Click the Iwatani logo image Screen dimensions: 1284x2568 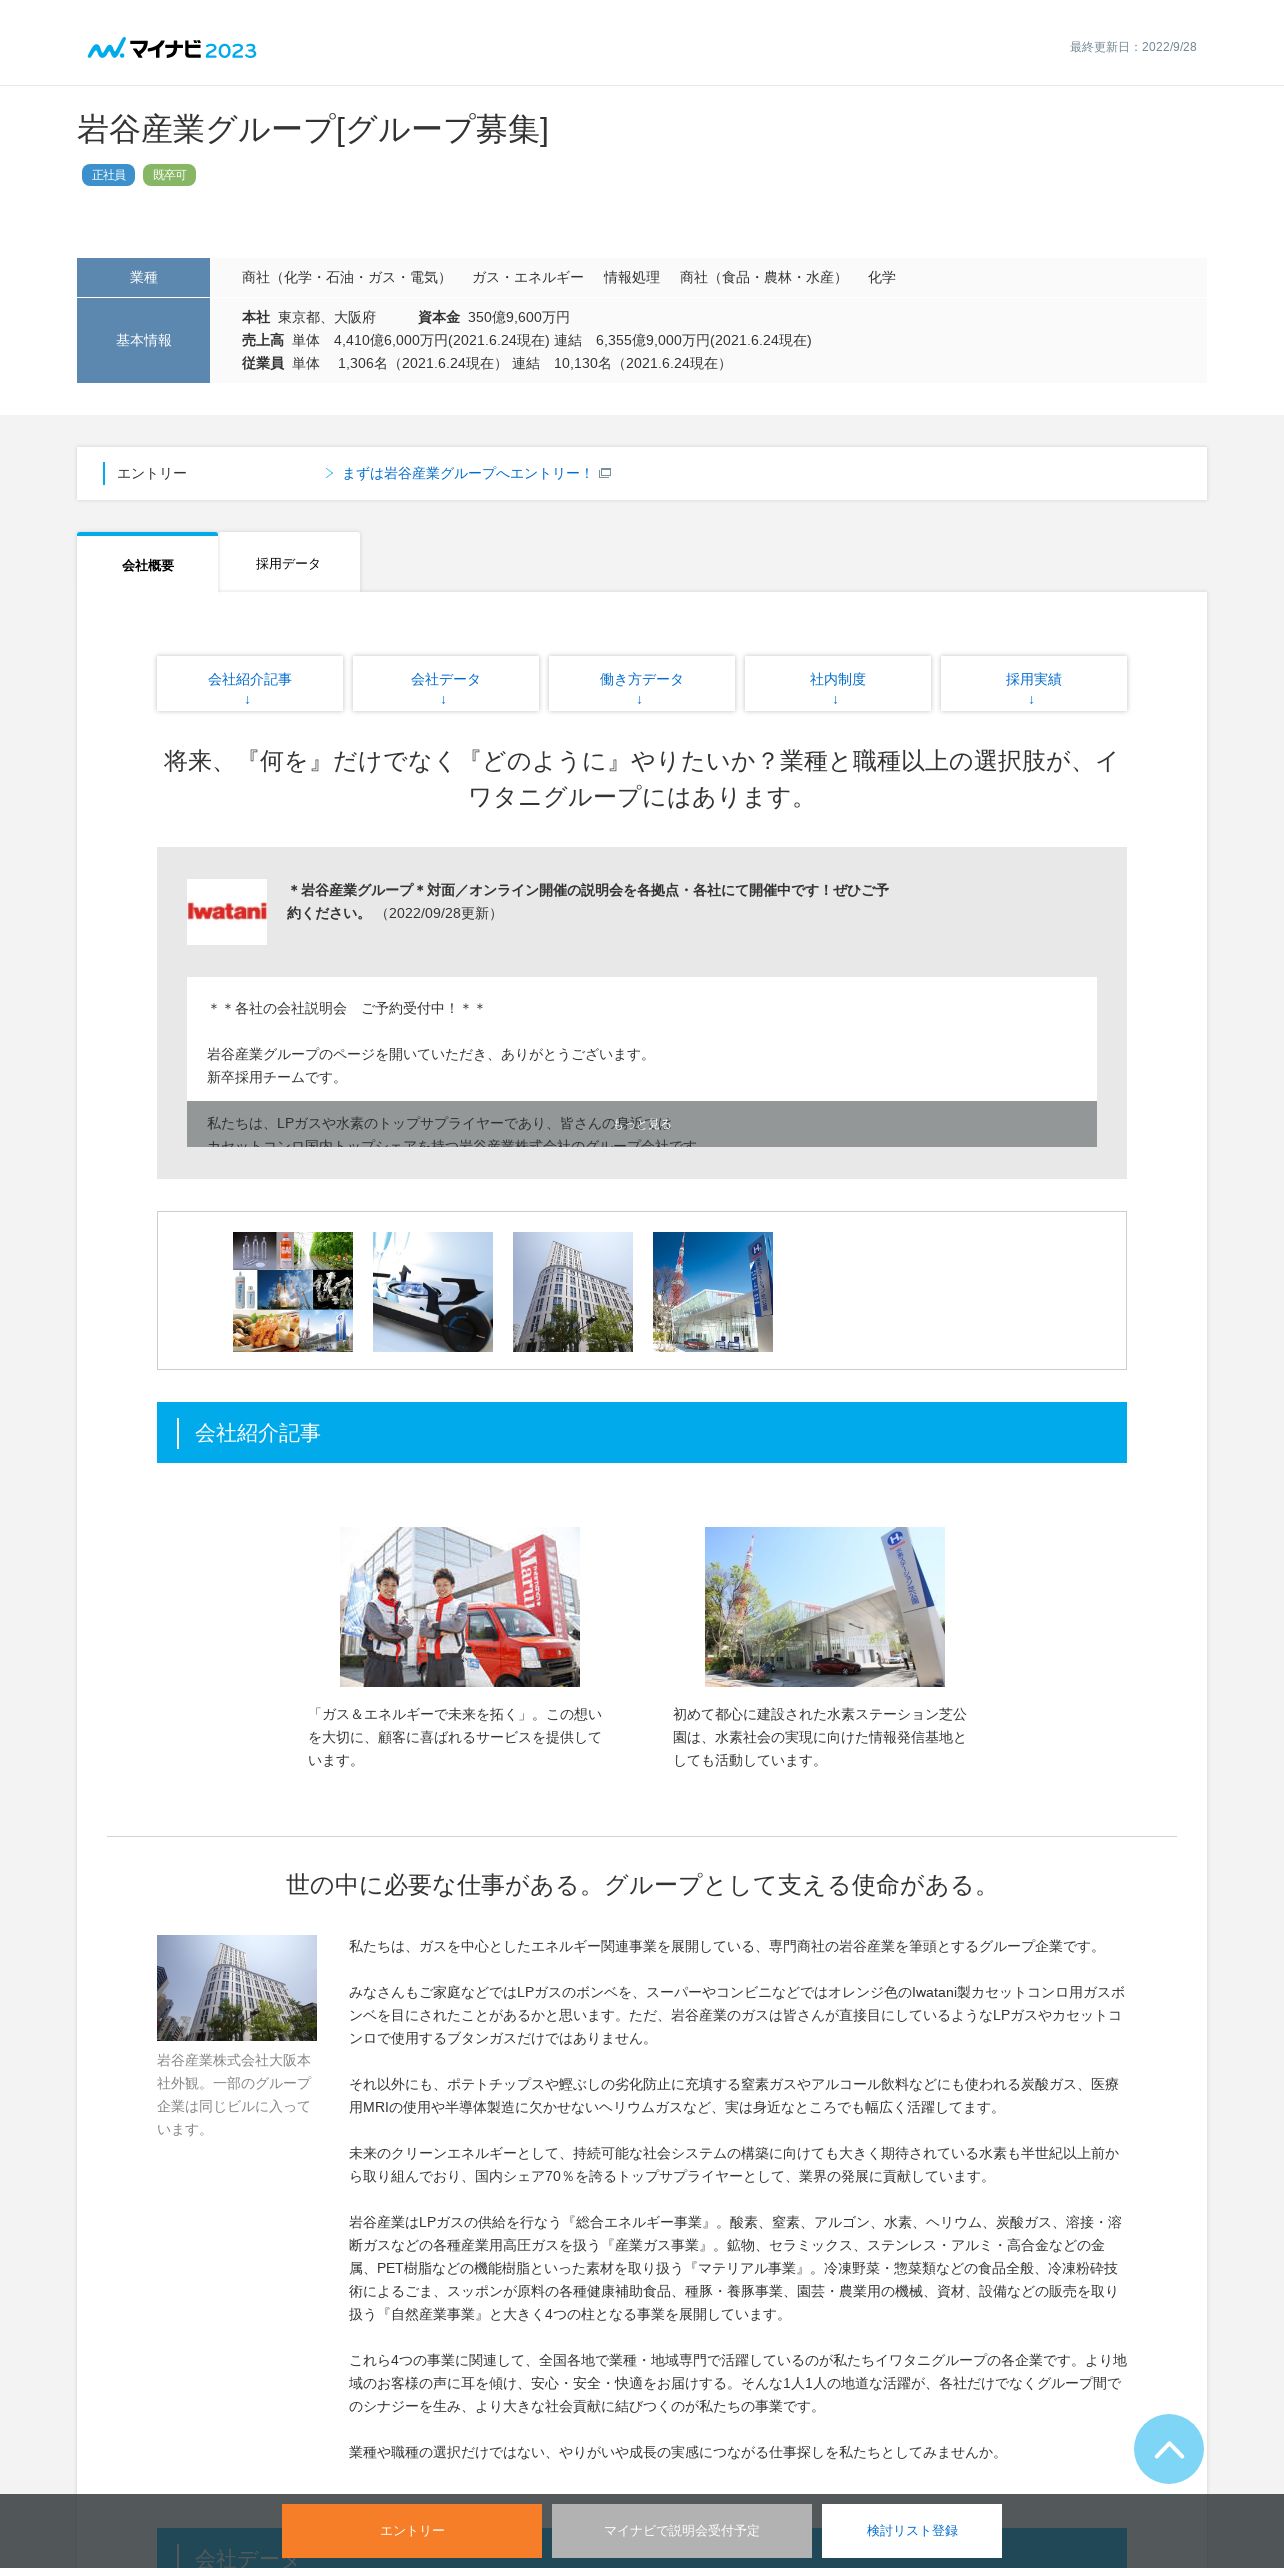point(227,911)
